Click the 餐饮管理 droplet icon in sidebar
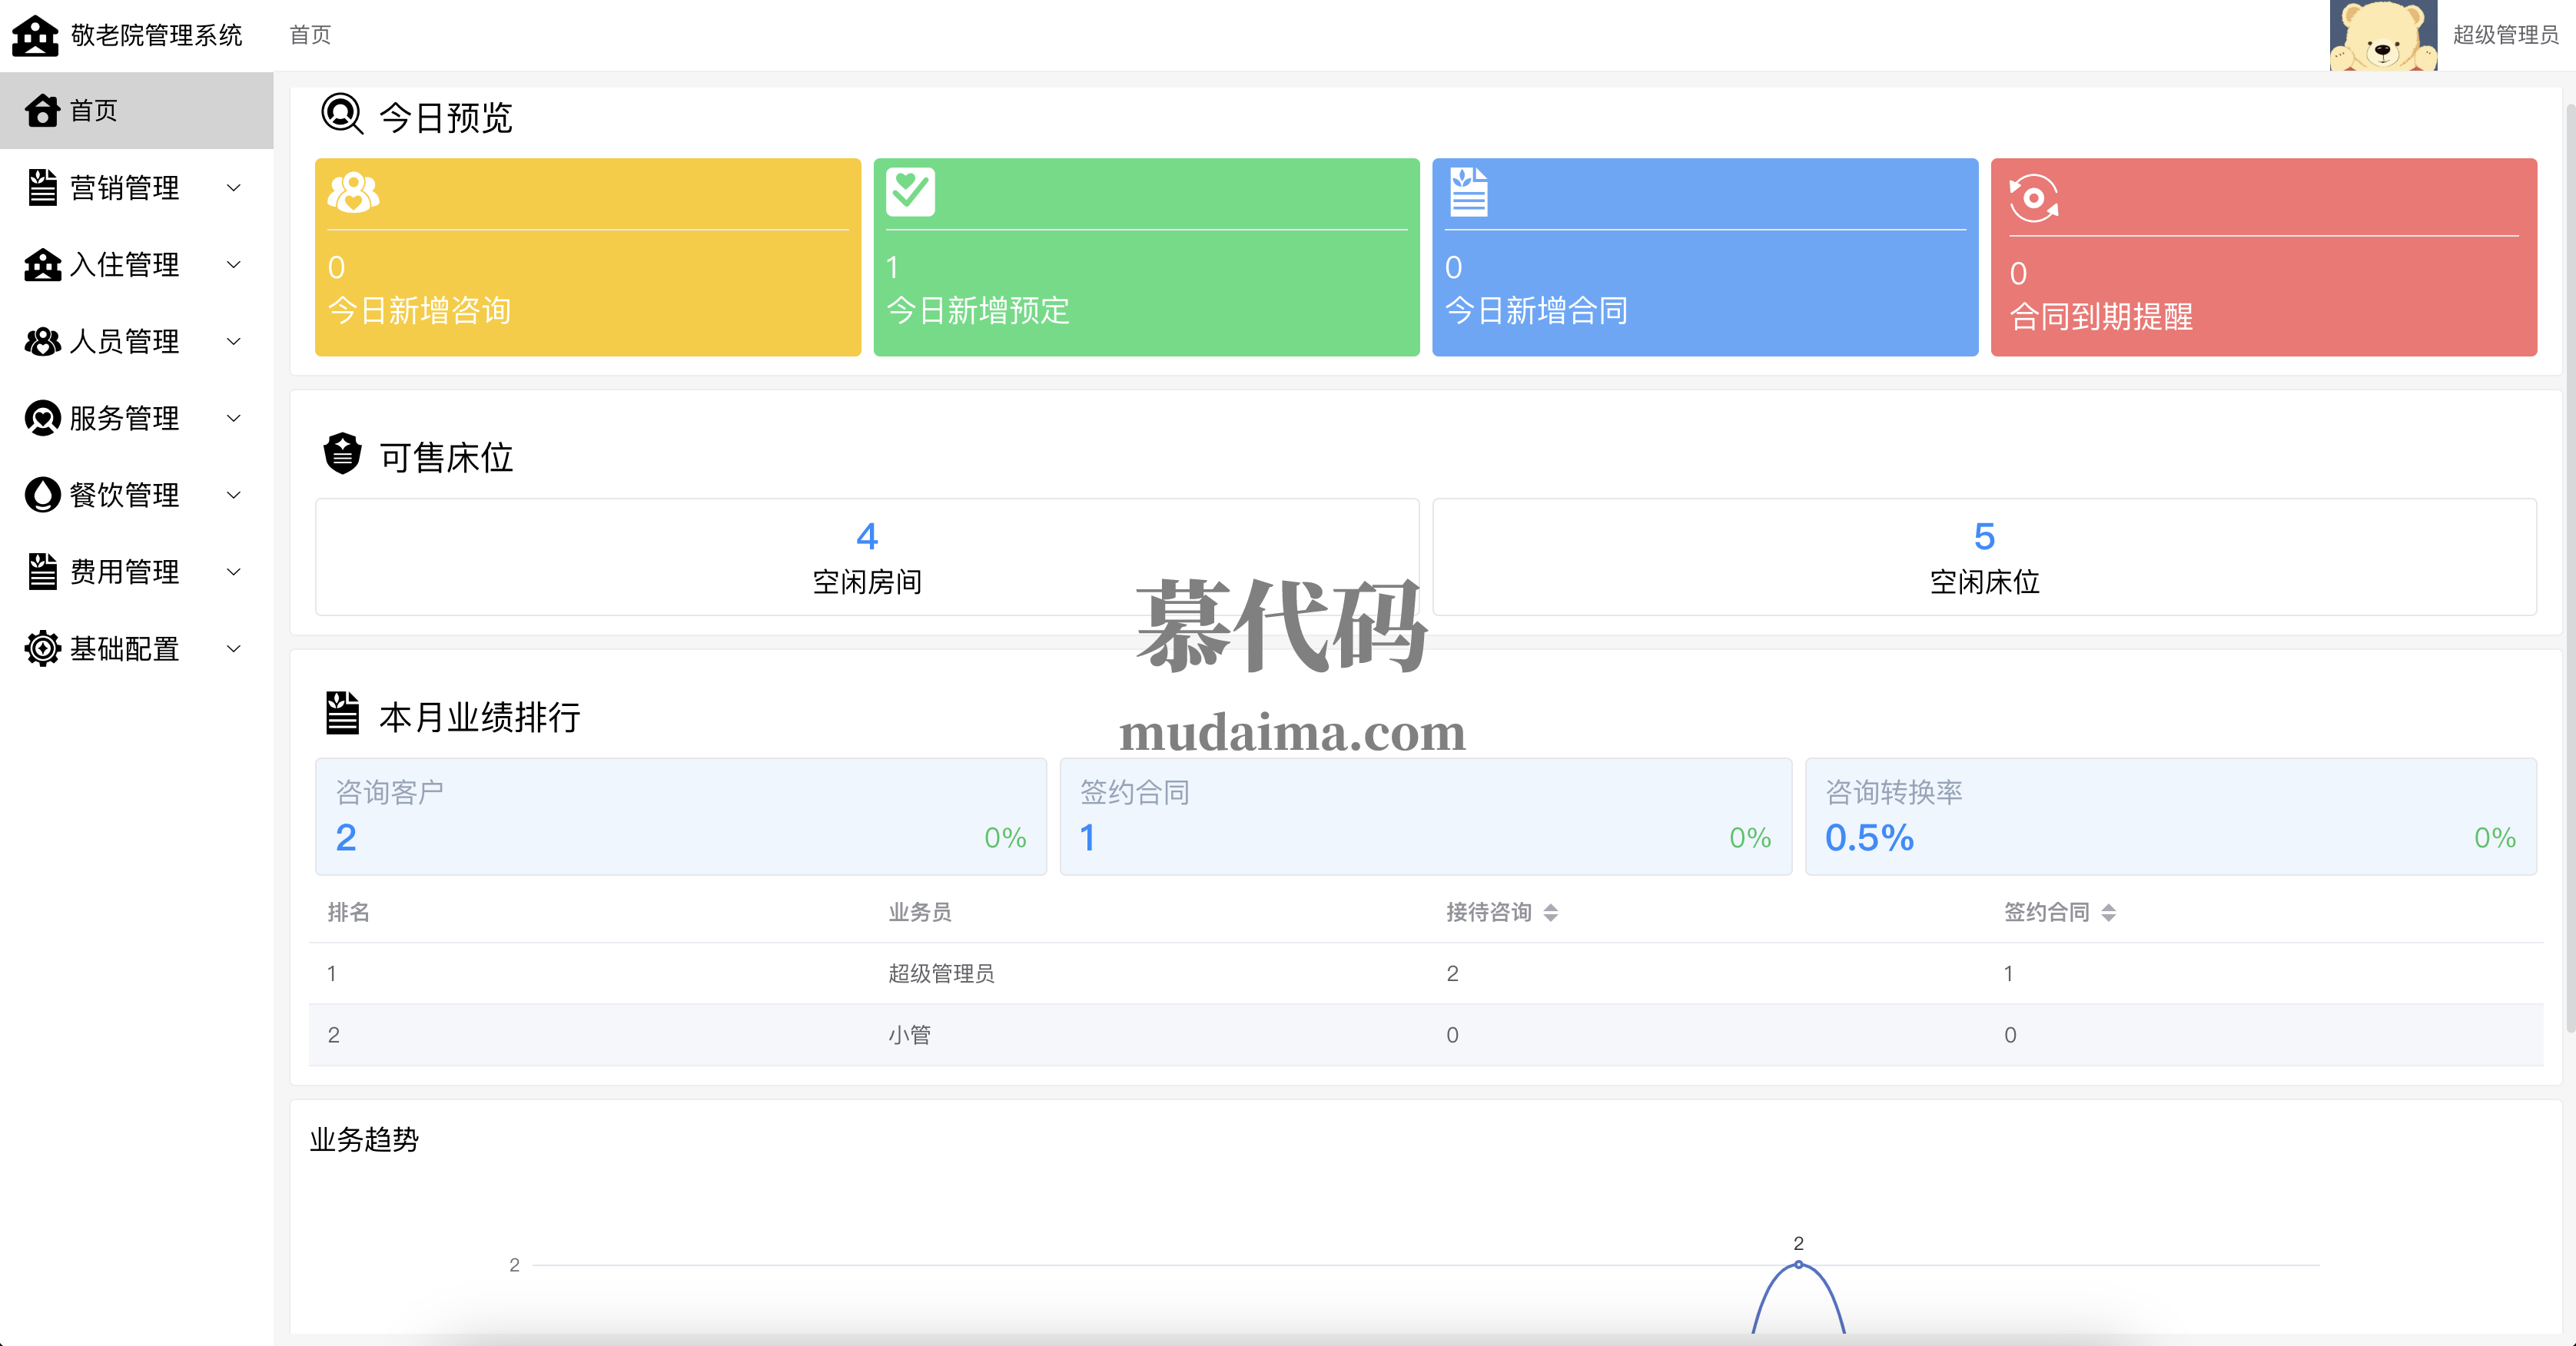2576x1346 pixels. [x=42, y=495]
